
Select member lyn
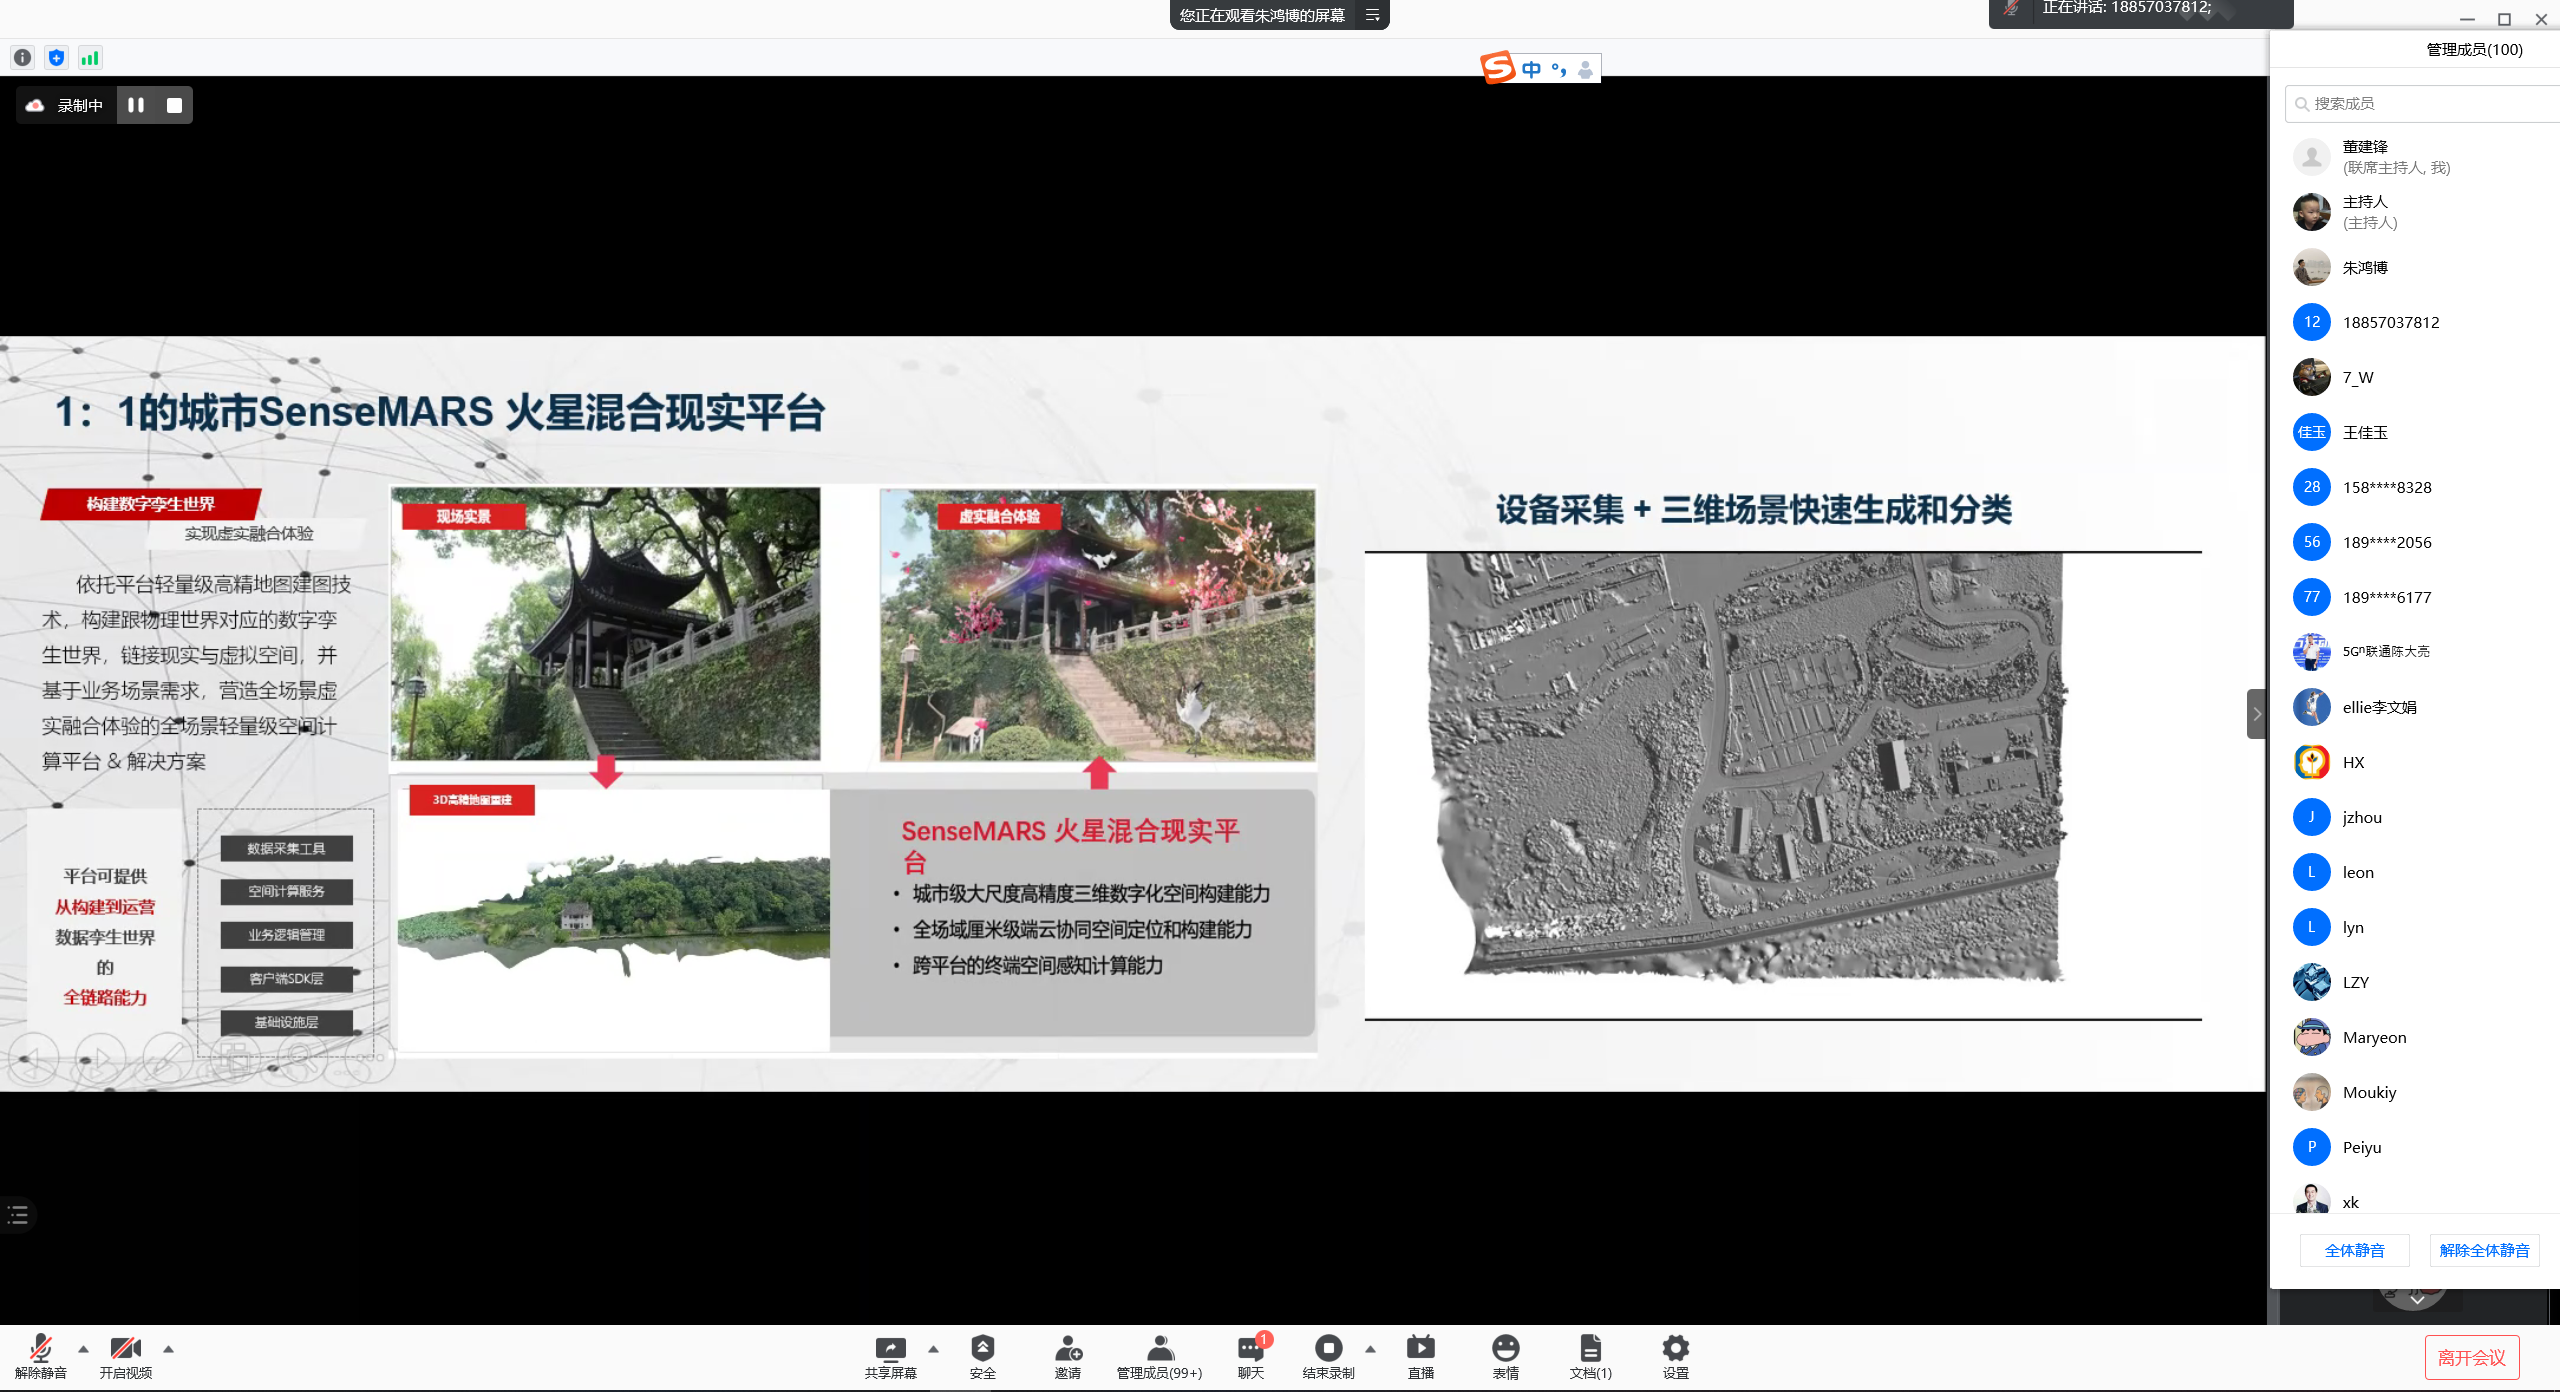[x=2415, y=927]
